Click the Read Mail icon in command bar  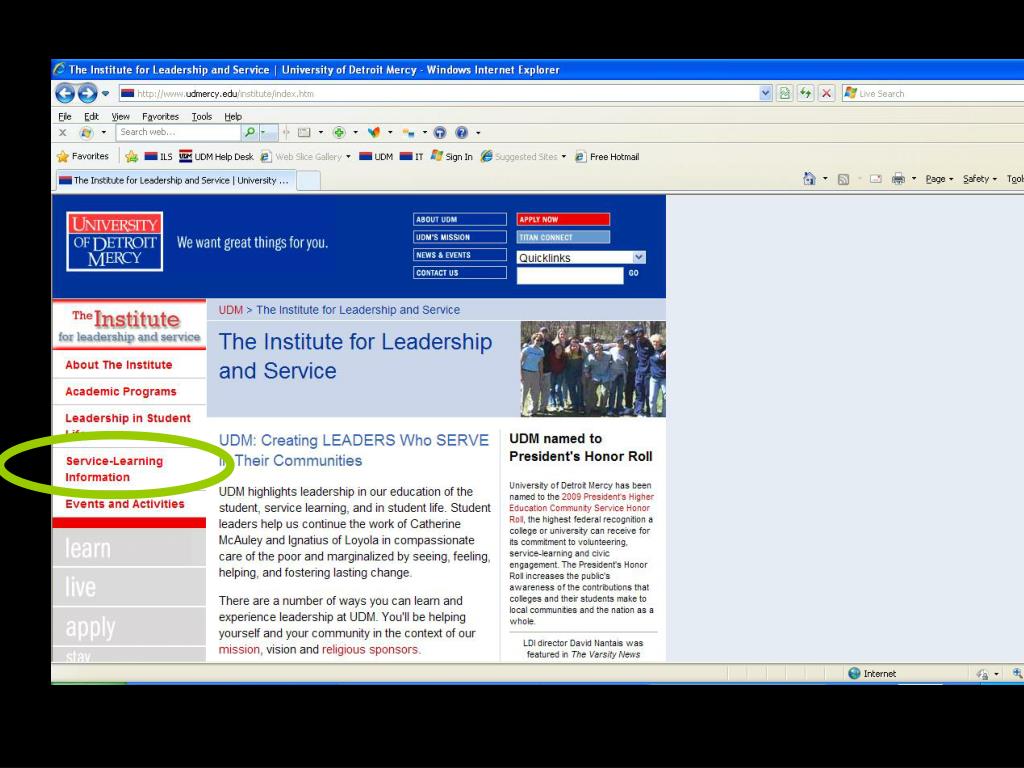[x=876, y=179]
